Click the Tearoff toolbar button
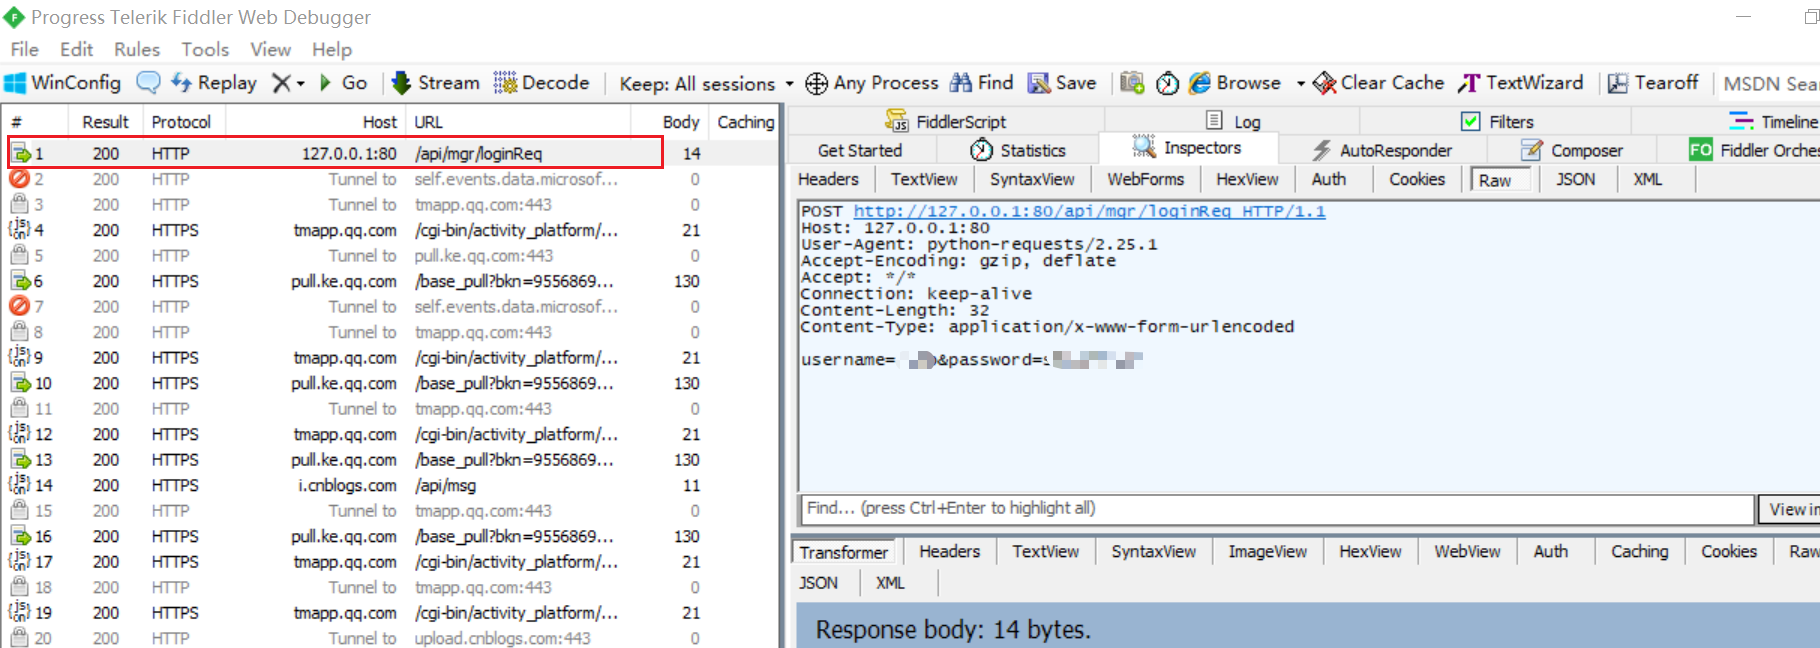 (1653, 83)
